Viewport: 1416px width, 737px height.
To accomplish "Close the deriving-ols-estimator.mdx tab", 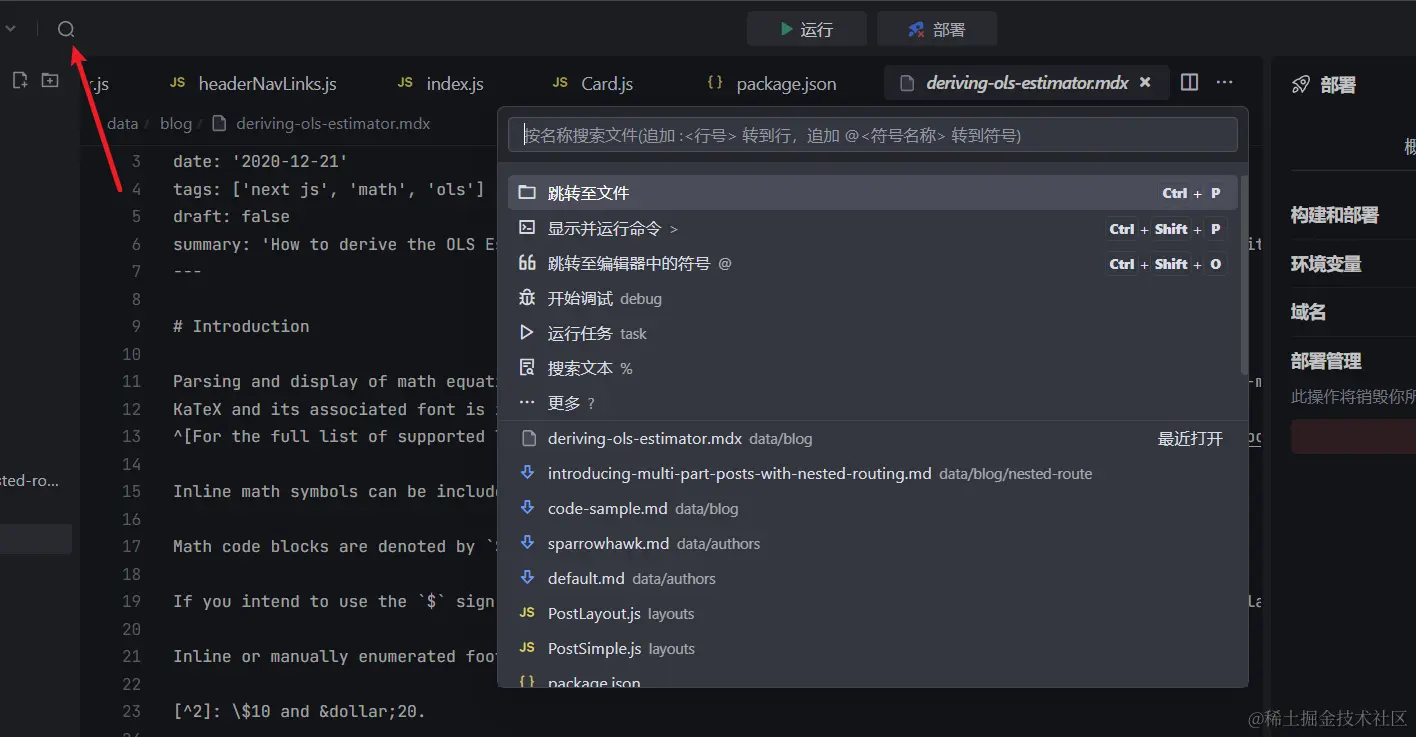I will point(1146,82).
